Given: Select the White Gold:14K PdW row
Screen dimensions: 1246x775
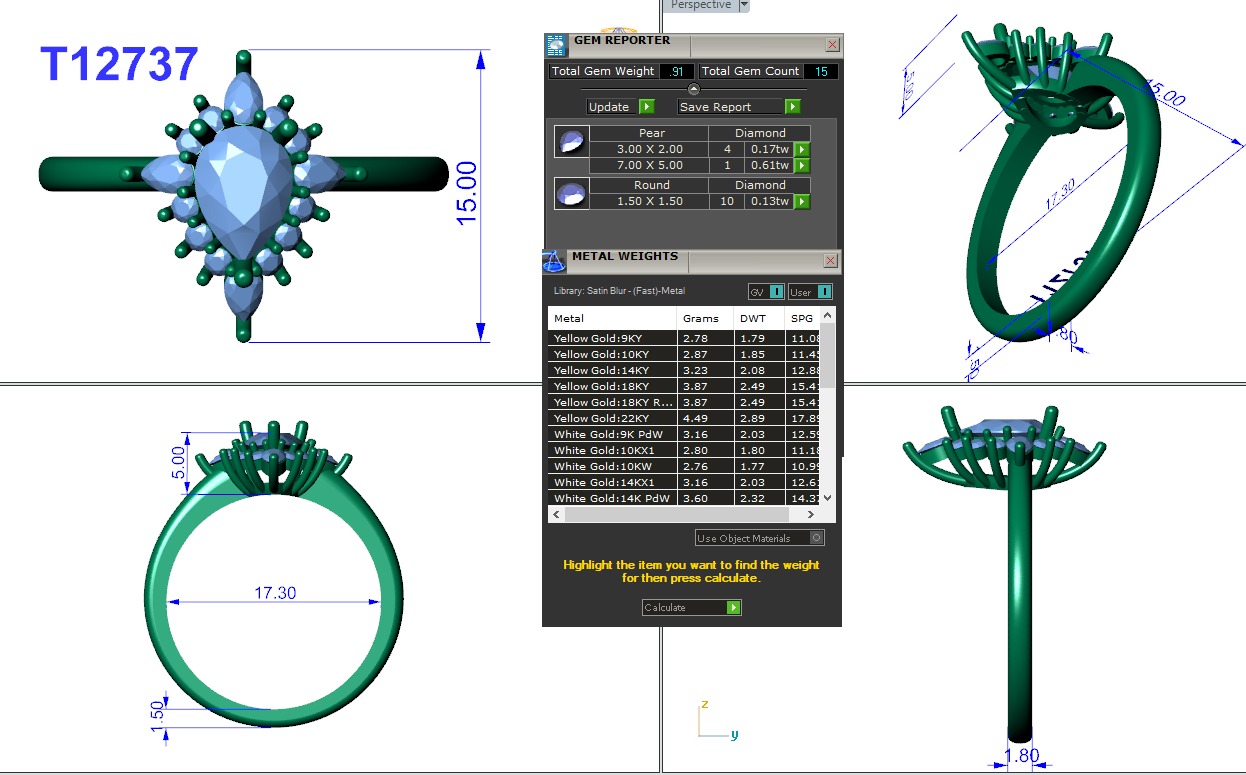Looking at the screenshot, I should 684,498.
